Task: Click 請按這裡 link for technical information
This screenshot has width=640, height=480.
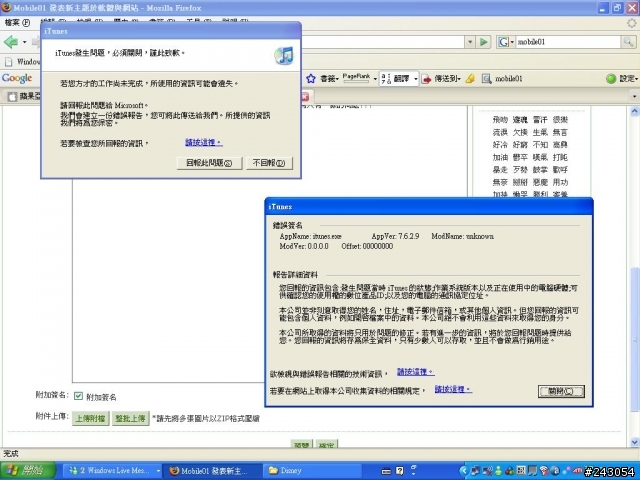Action: coord(416,372)
